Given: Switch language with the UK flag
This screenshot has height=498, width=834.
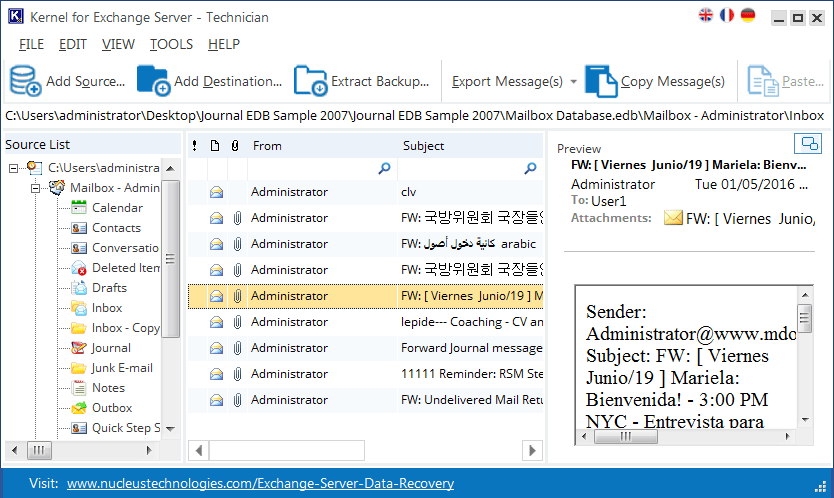Looking at the screenshot, I should click(706, 15).
